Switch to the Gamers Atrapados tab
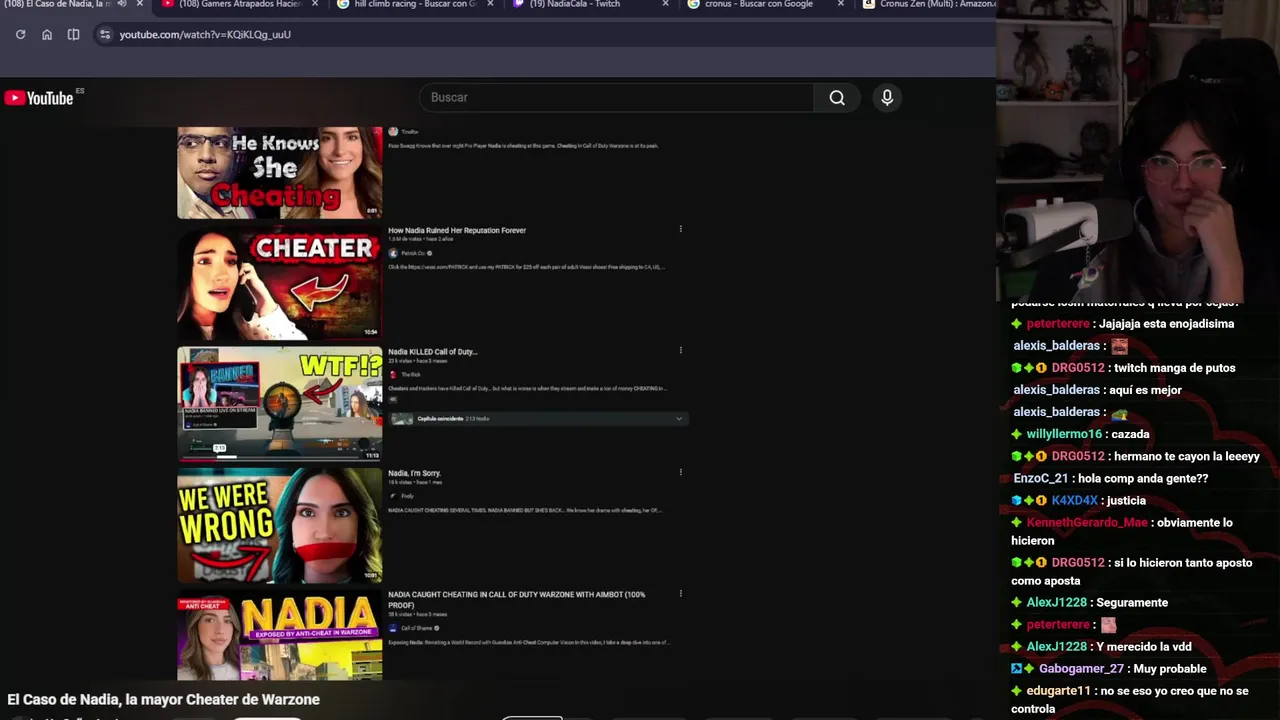The width and height of the screenshot is (1280, 720). [240, 4]
